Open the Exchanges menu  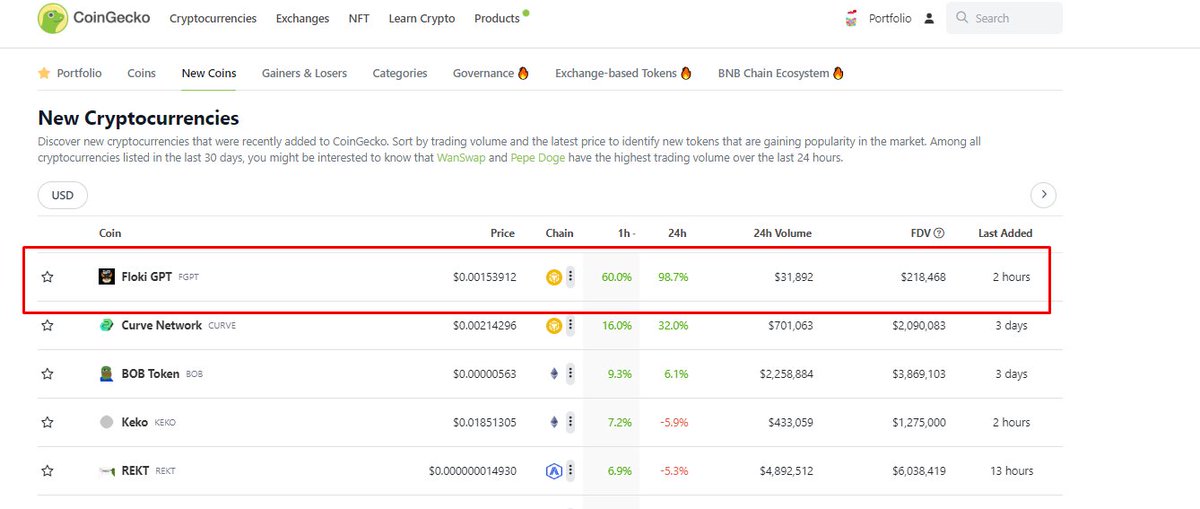click(302, 18)
